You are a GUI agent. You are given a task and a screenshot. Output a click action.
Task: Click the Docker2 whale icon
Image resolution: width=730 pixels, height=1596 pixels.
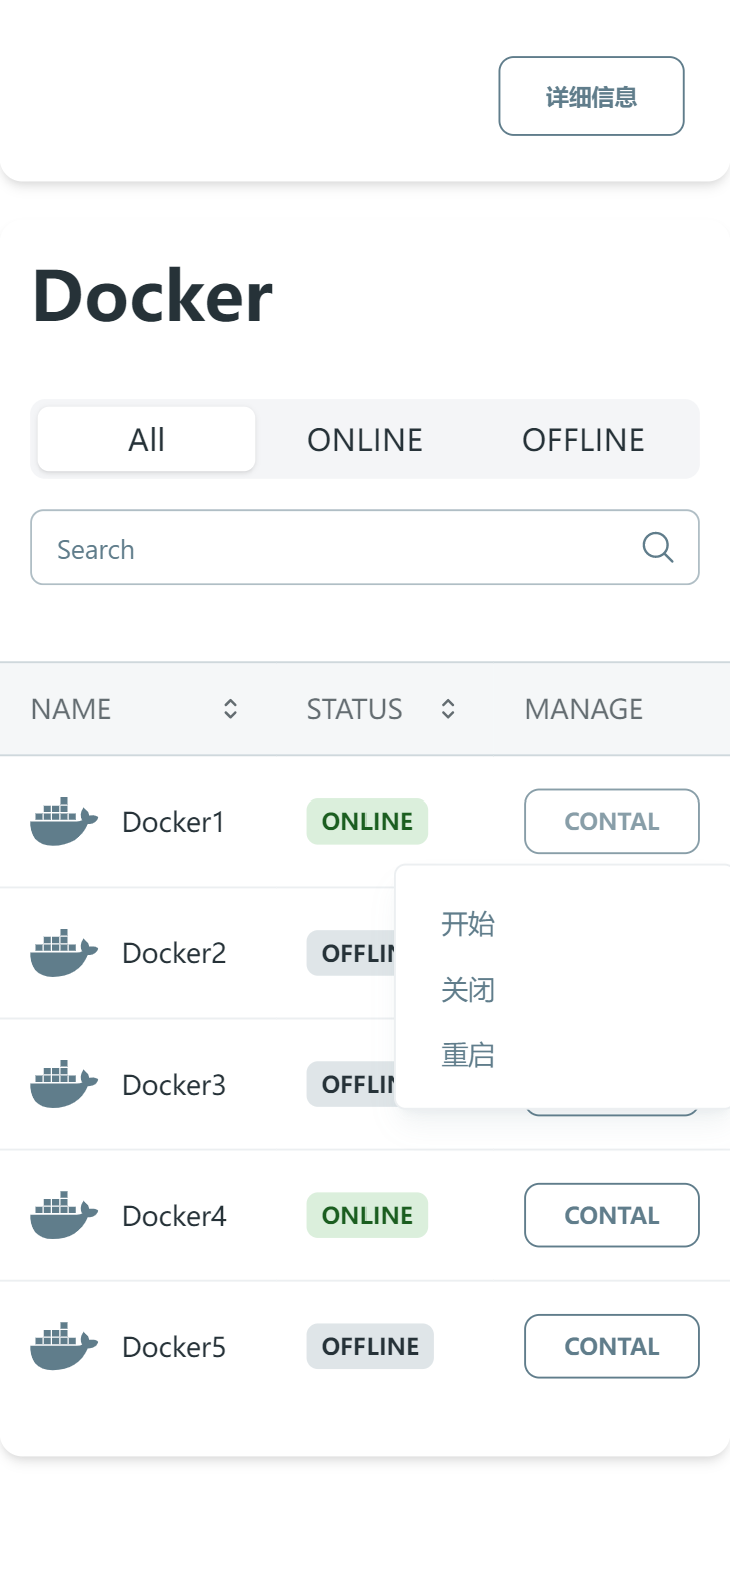click(64, 953)
